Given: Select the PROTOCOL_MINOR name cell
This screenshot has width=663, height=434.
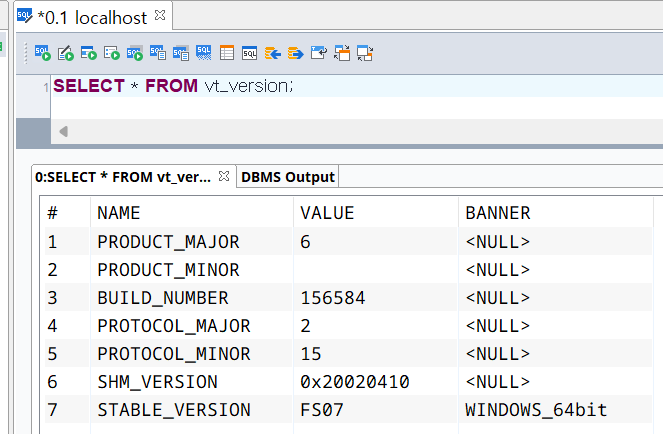Looking at the screenshot, I should [x=192, y=353].
